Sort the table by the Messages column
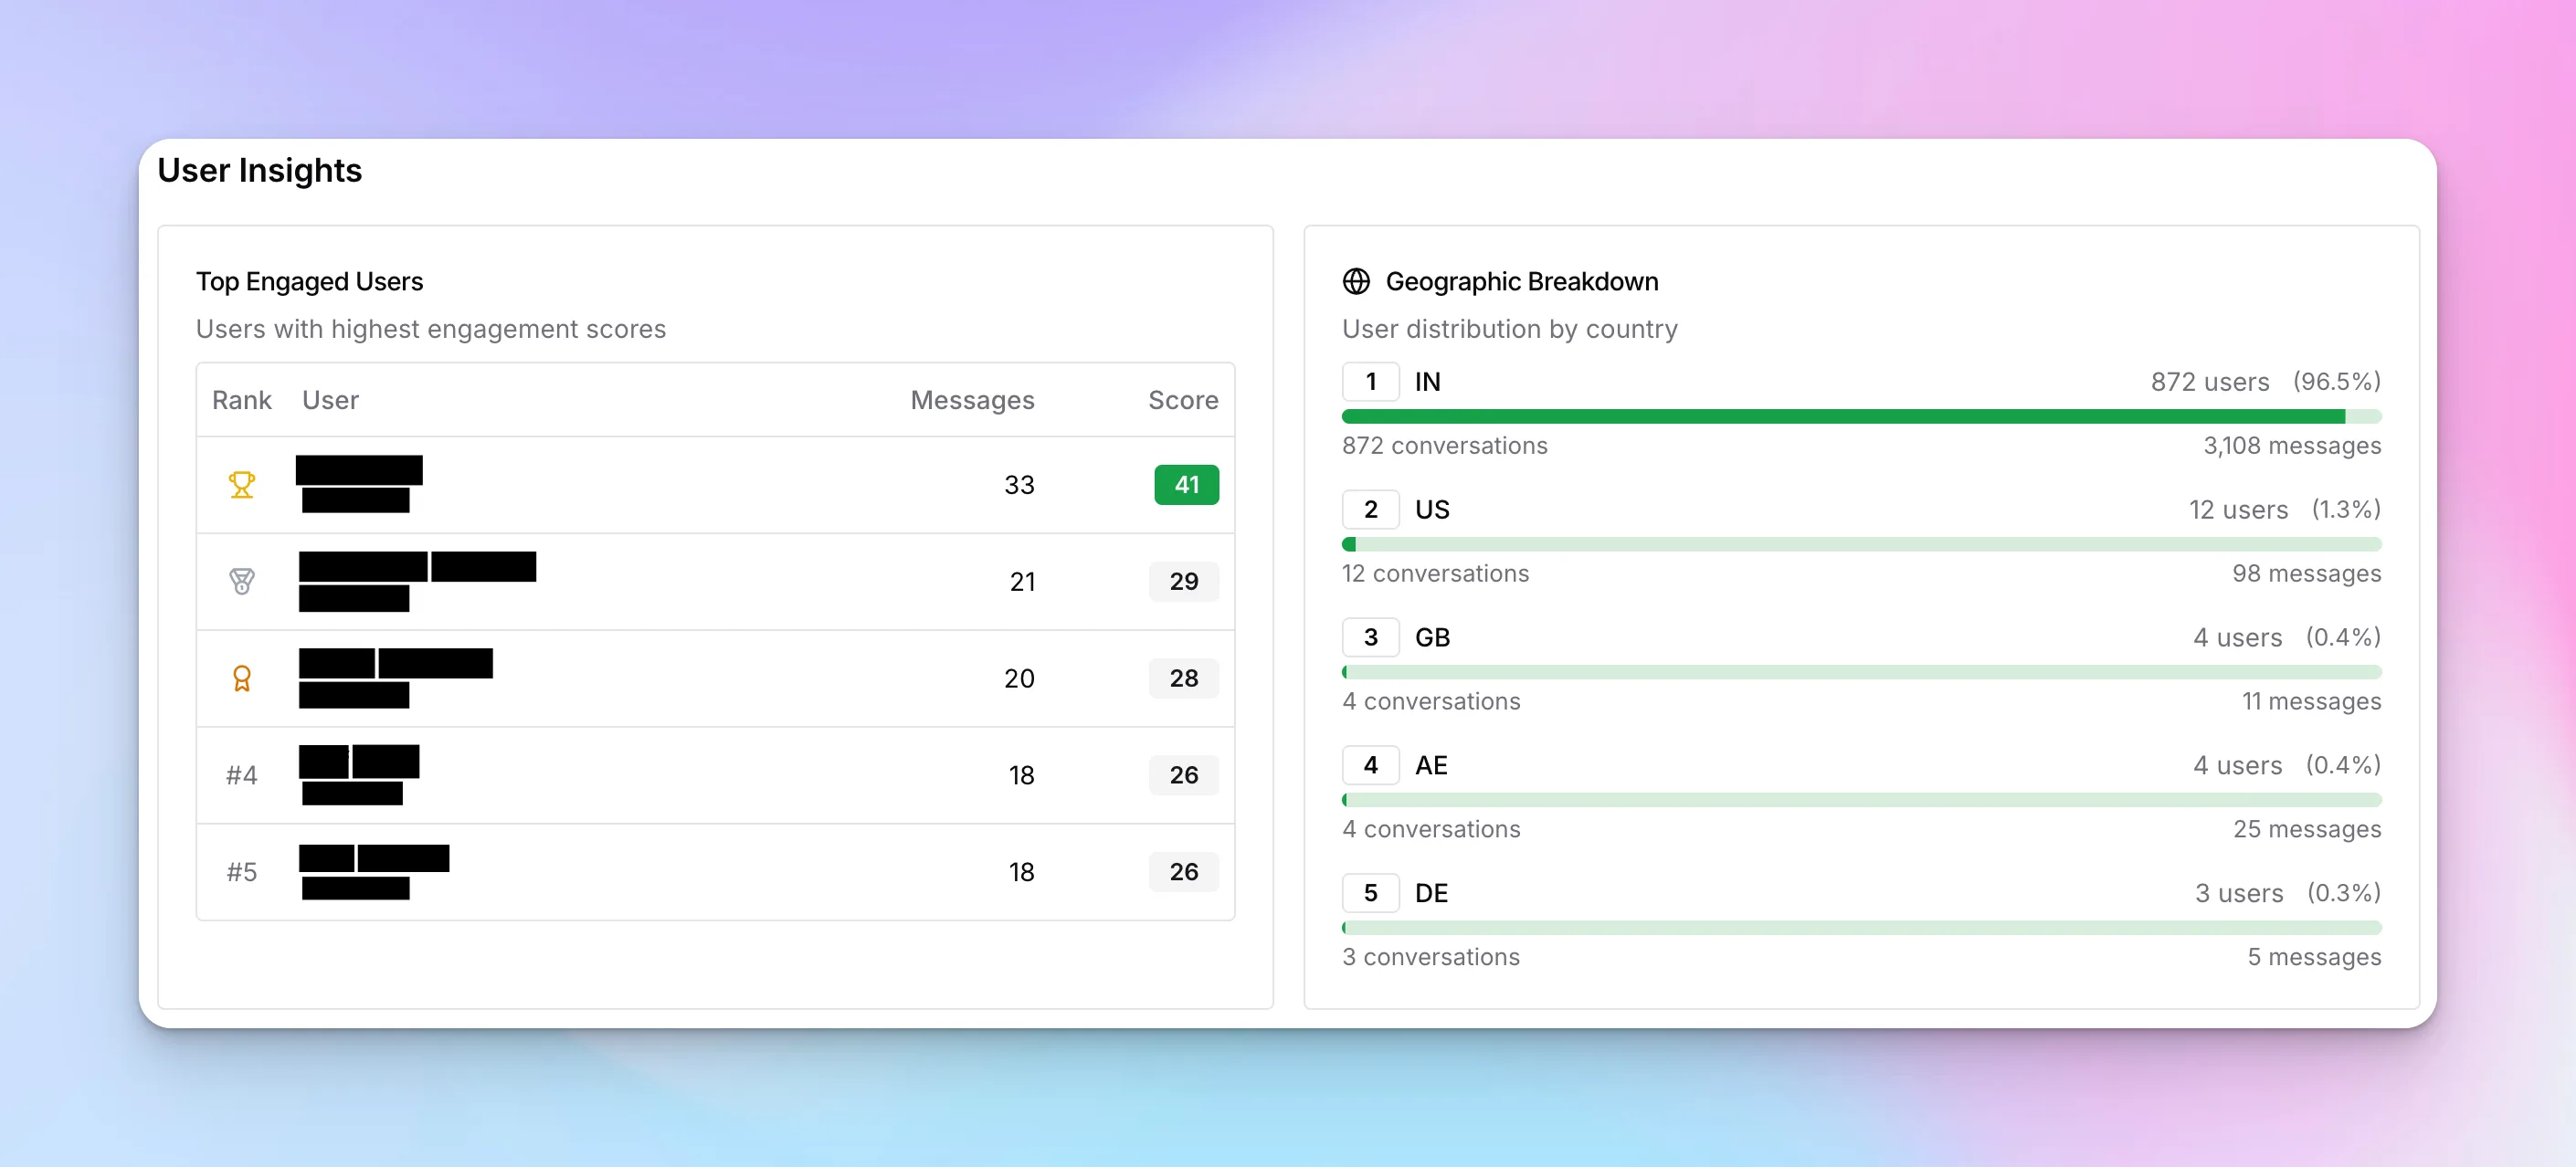Viewport: 2576px width, 1167px height. click(972, 400)
